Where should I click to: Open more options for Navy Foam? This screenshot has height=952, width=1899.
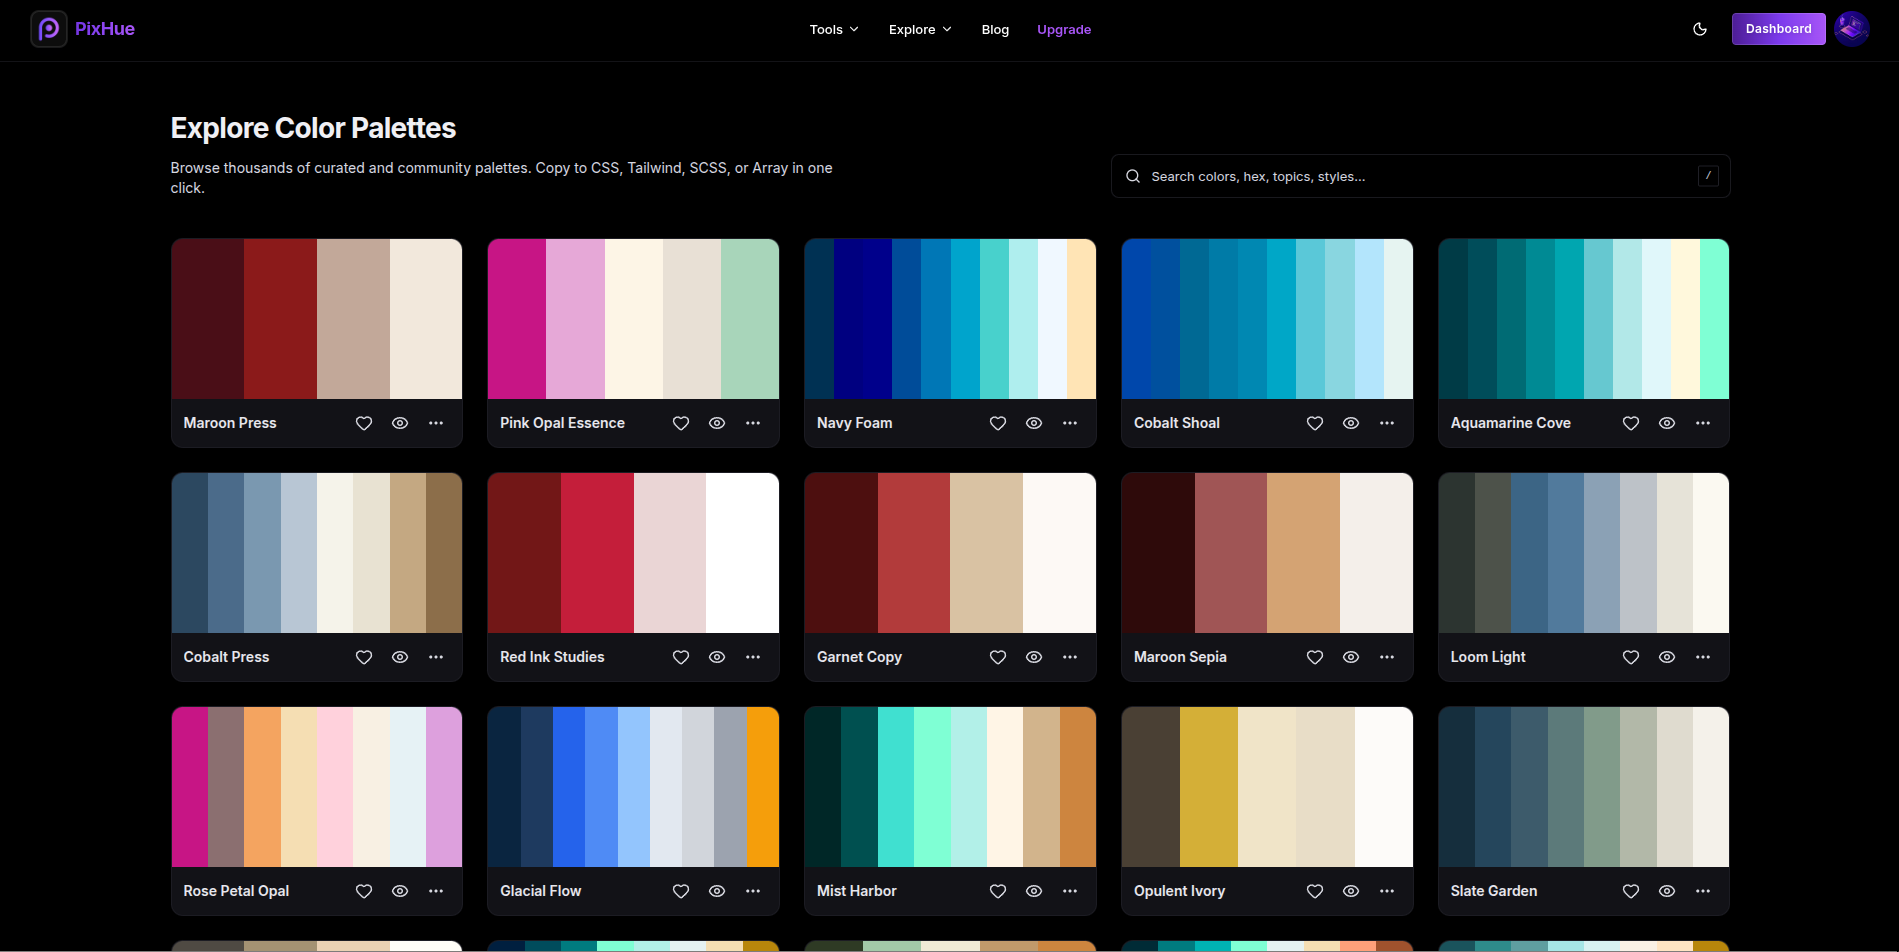point(1070,423)
